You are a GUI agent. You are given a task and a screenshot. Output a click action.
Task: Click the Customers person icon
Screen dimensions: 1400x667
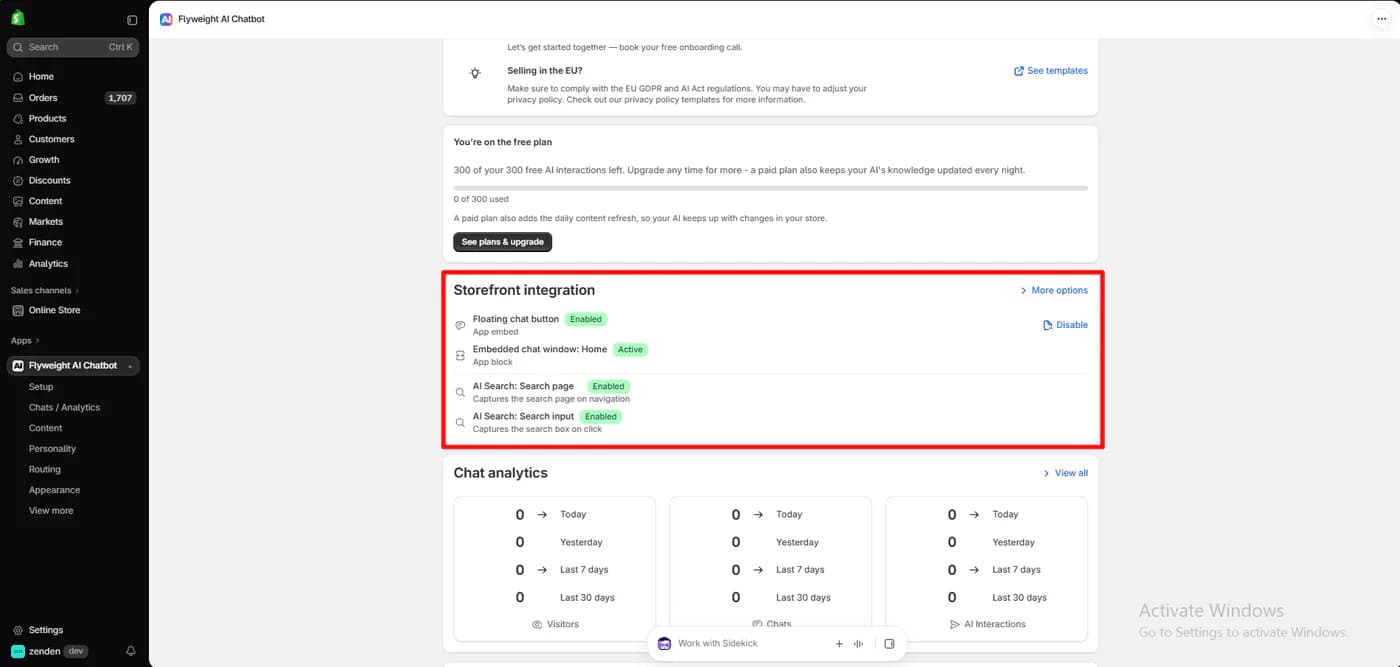tap(18, 139)
